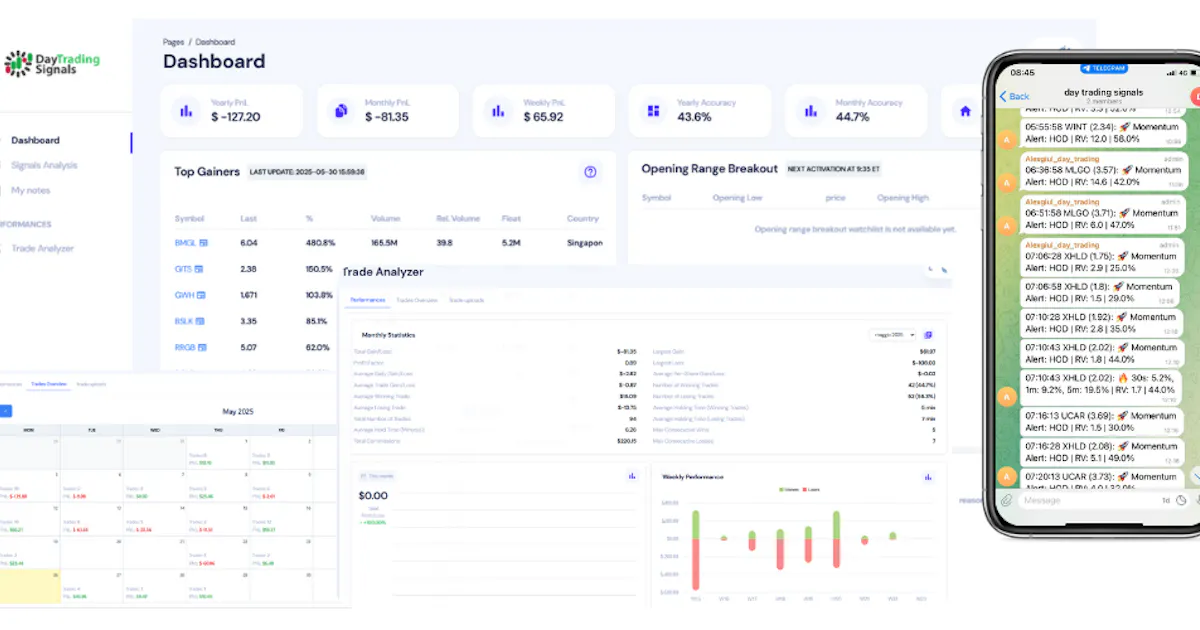Click the May 2025 calendar heading
The image size is (1200, 630).
[236, 411]
